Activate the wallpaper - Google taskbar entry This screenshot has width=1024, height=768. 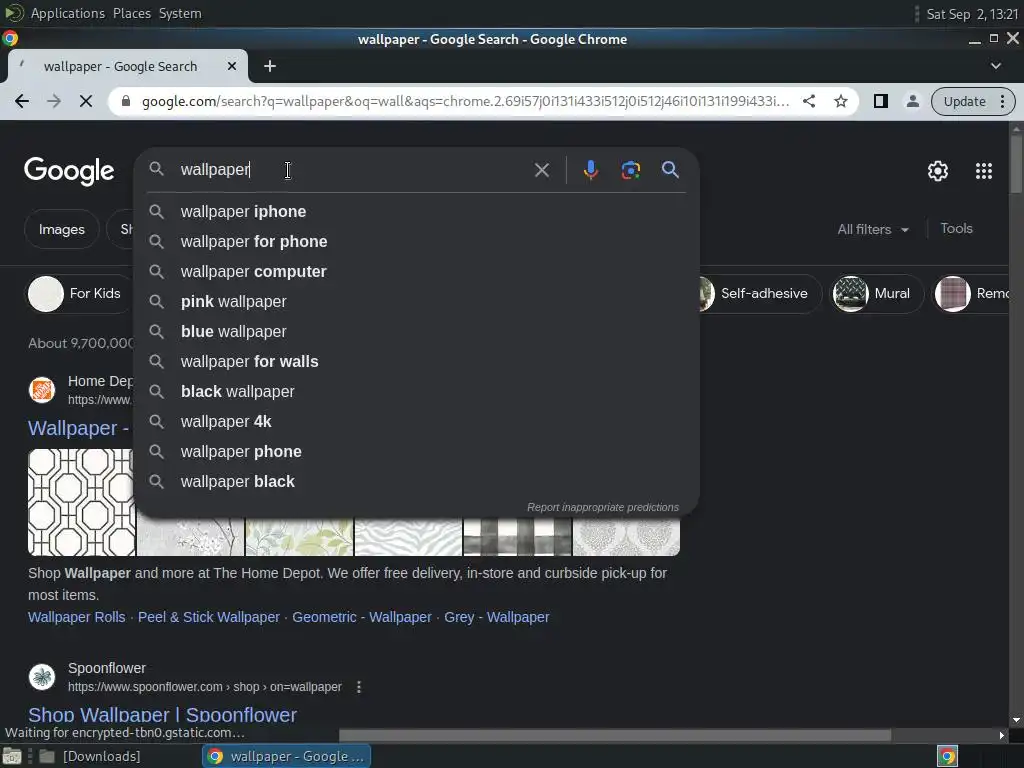click(286, 756)
